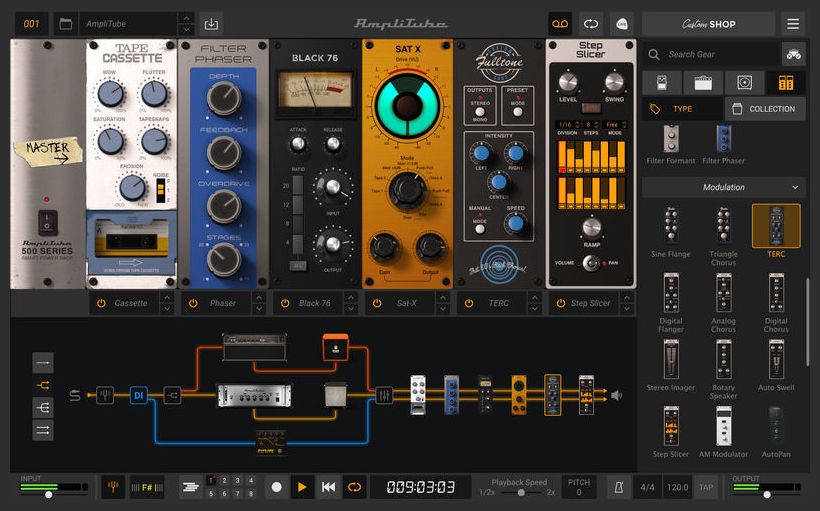Flip the 500 Series master power switch

click(47, 222)
